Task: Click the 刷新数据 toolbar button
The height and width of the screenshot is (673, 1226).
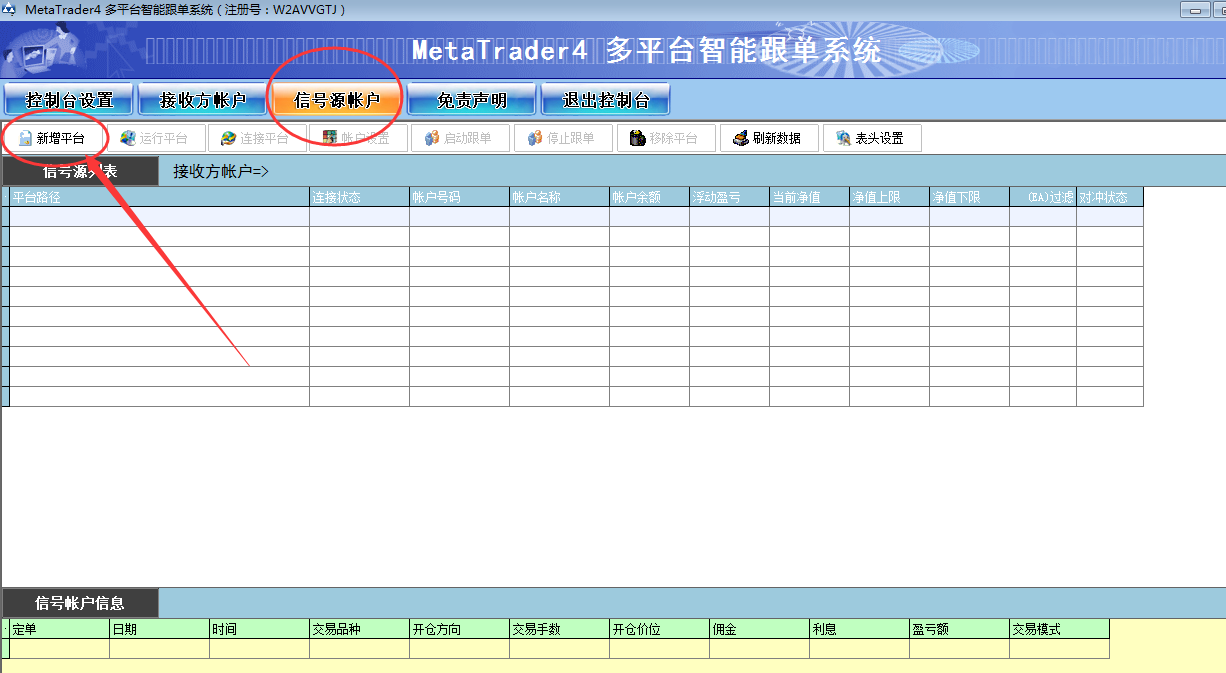Action: tap(769, 138)
